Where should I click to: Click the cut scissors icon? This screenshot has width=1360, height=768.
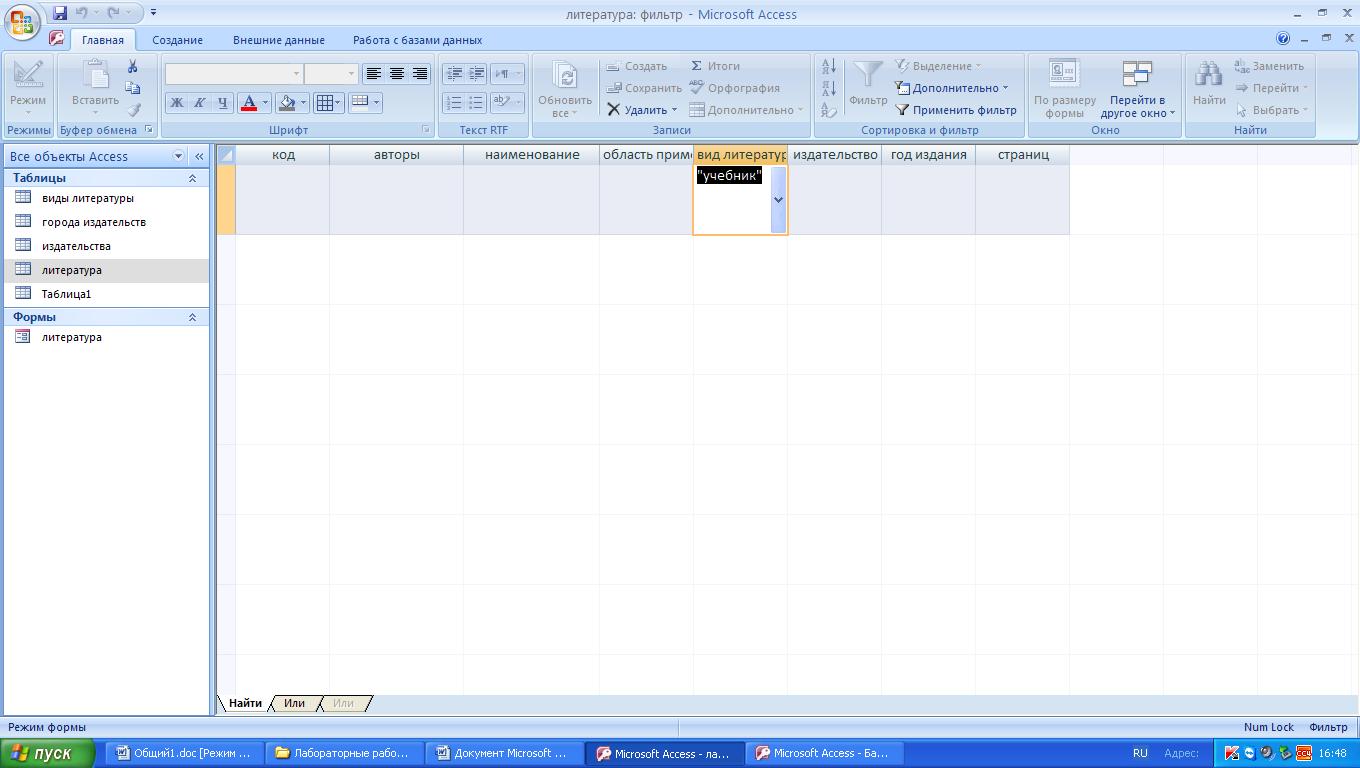(132, 66)
